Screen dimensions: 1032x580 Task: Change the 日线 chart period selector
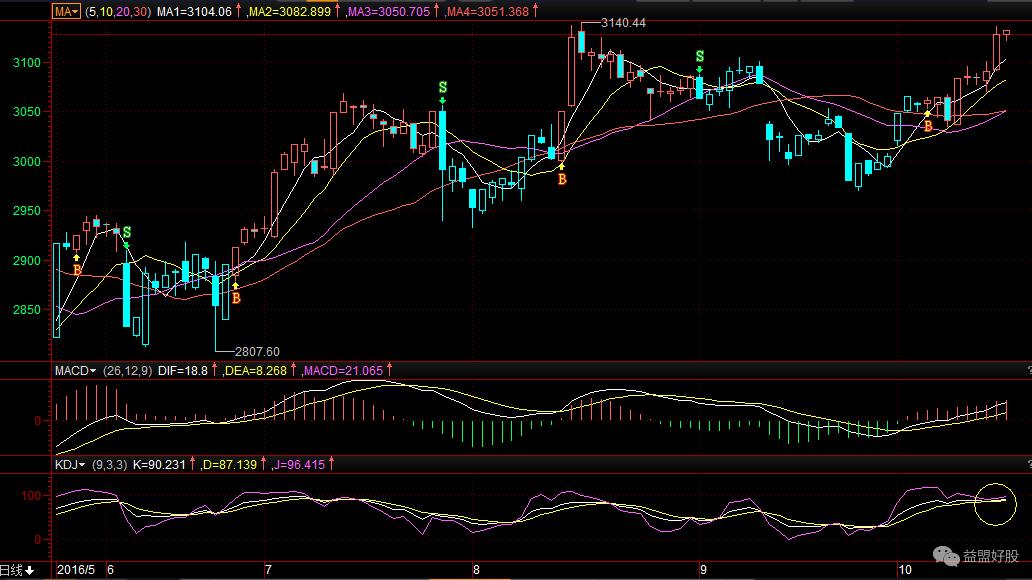(18, 570)
